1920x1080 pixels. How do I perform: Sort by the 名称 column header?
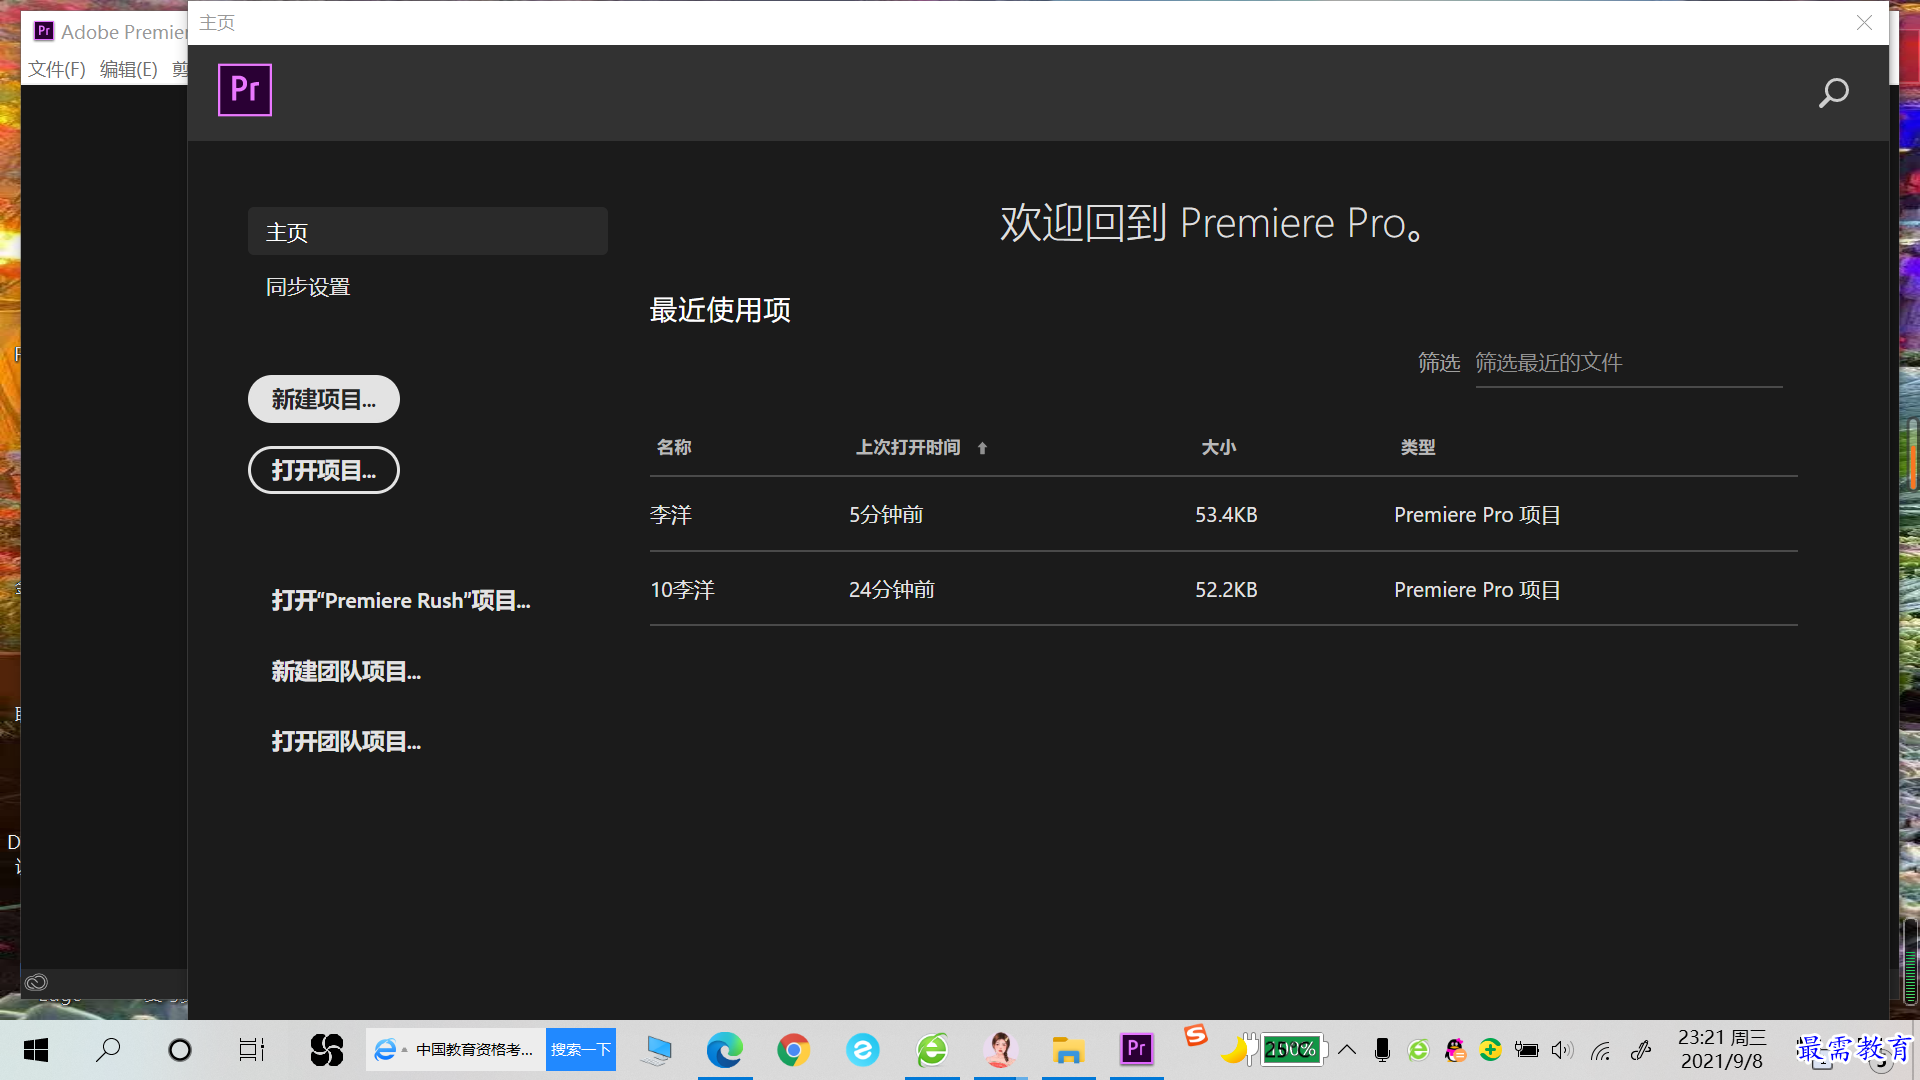coord(674,447)
